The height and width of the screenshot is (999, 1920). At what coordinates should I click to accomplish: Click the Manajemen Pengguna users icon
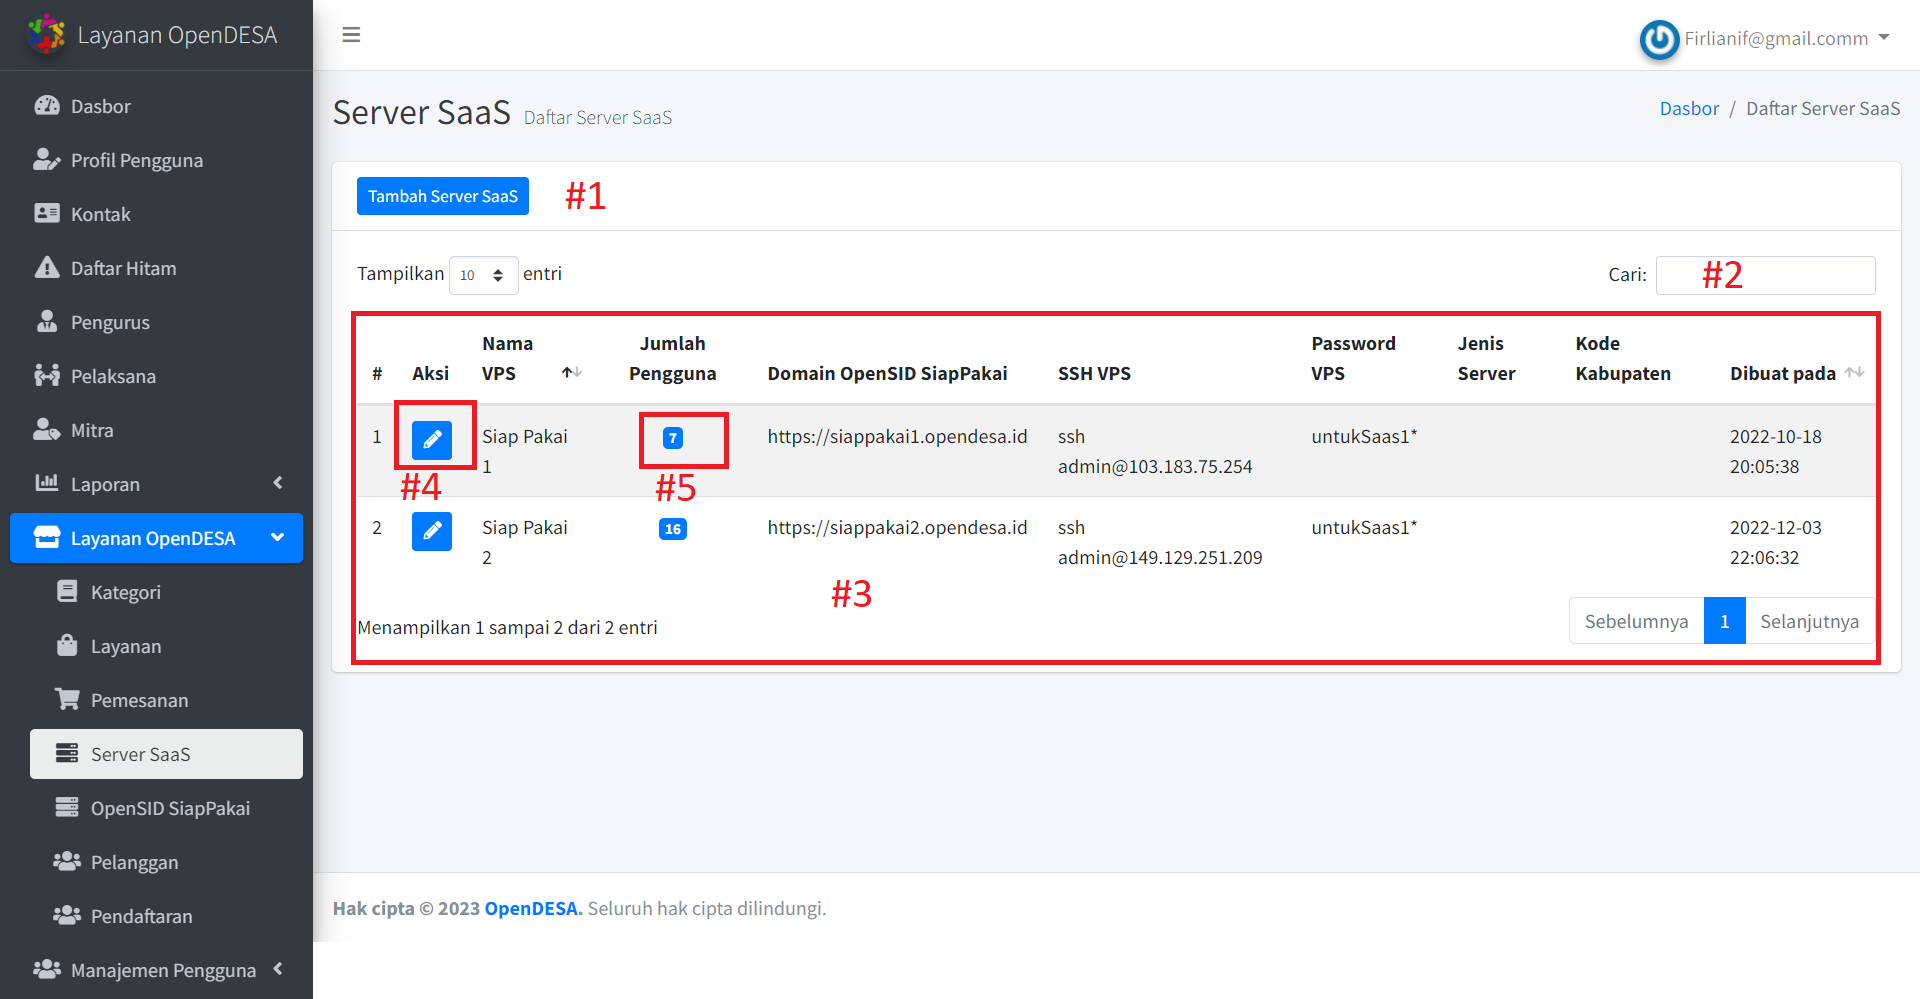(47, 970)
